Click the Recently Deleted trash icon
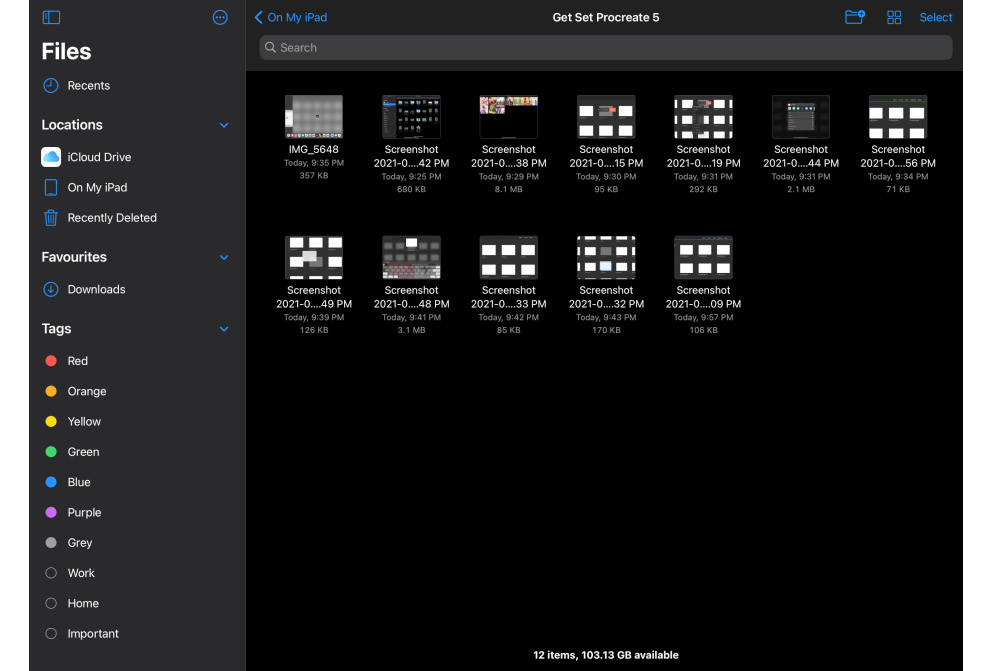Viewport: 991px width, 671px height. point(51,217)
